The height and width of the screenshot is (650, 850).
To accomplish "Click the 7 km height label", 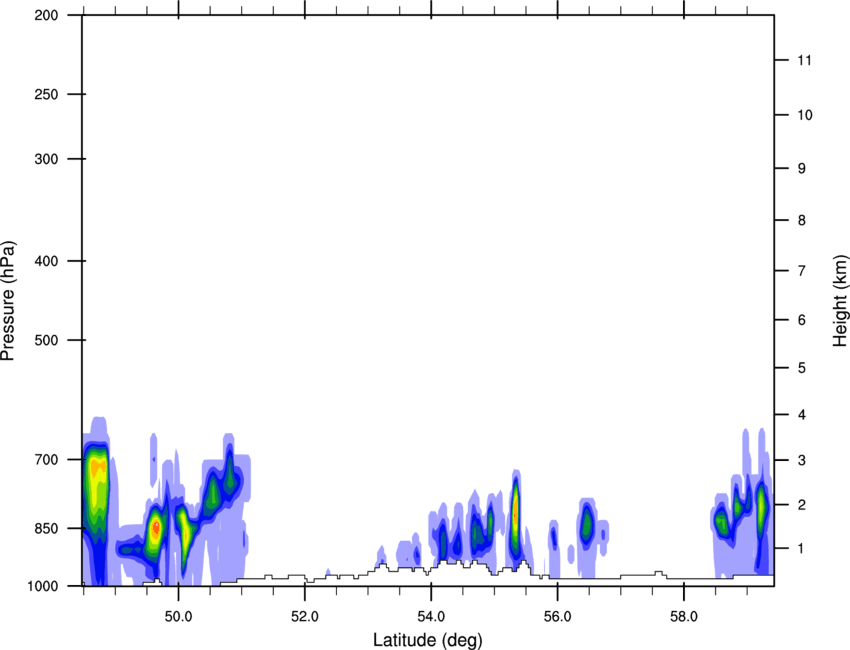I will tap(801, 271).
